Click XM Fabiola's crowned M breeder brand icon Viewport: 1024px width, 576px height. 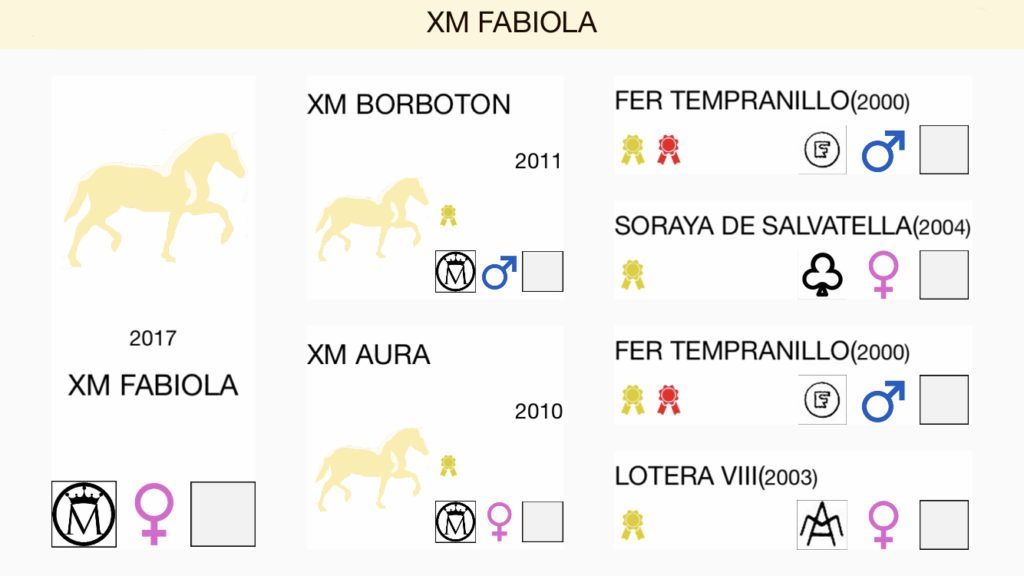tap(84, 514)
